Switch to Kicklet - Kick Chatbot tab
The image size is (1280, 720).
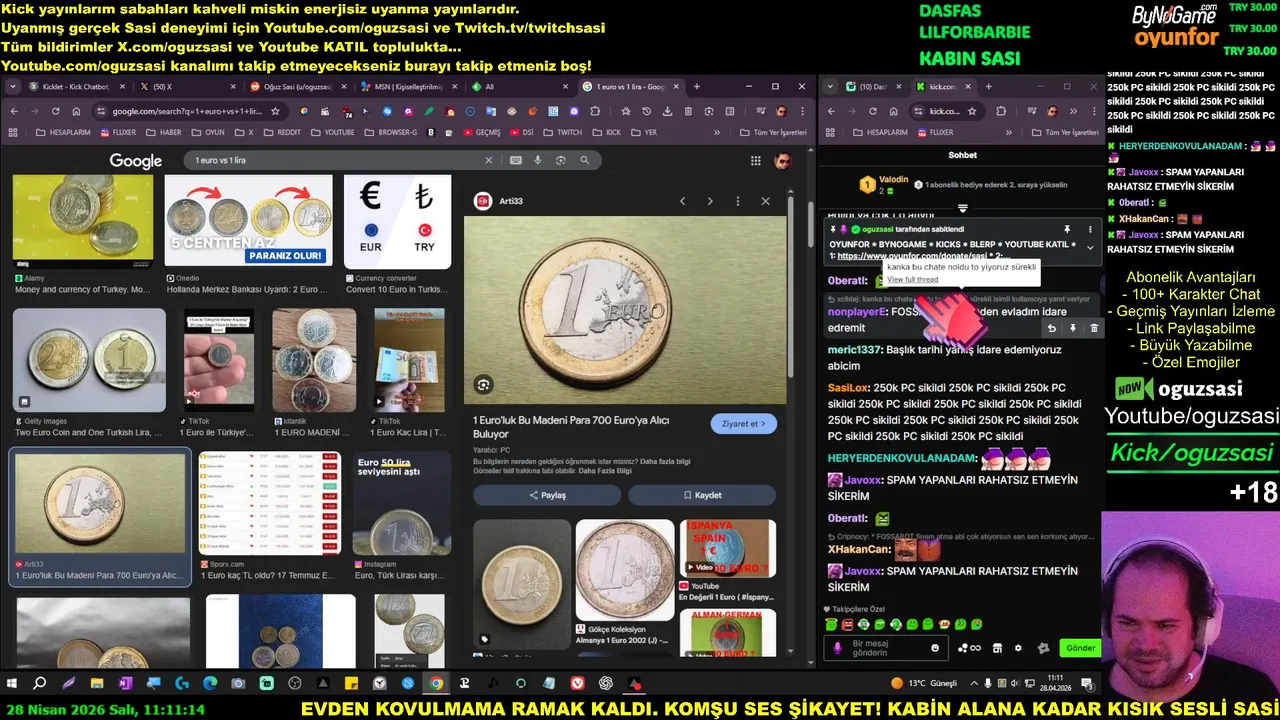click(x=77, y=87)
